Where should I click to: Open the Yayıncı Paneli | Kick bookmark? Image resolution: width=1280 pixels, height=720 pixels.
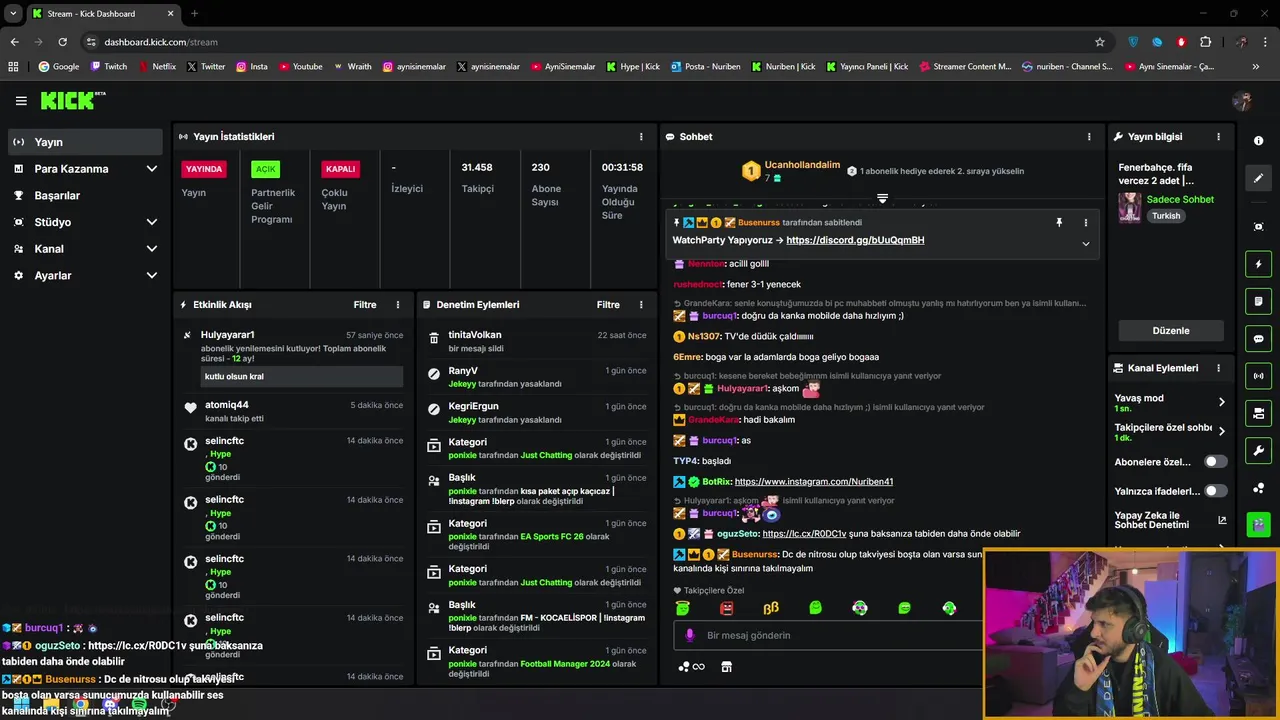pos(866,67)
